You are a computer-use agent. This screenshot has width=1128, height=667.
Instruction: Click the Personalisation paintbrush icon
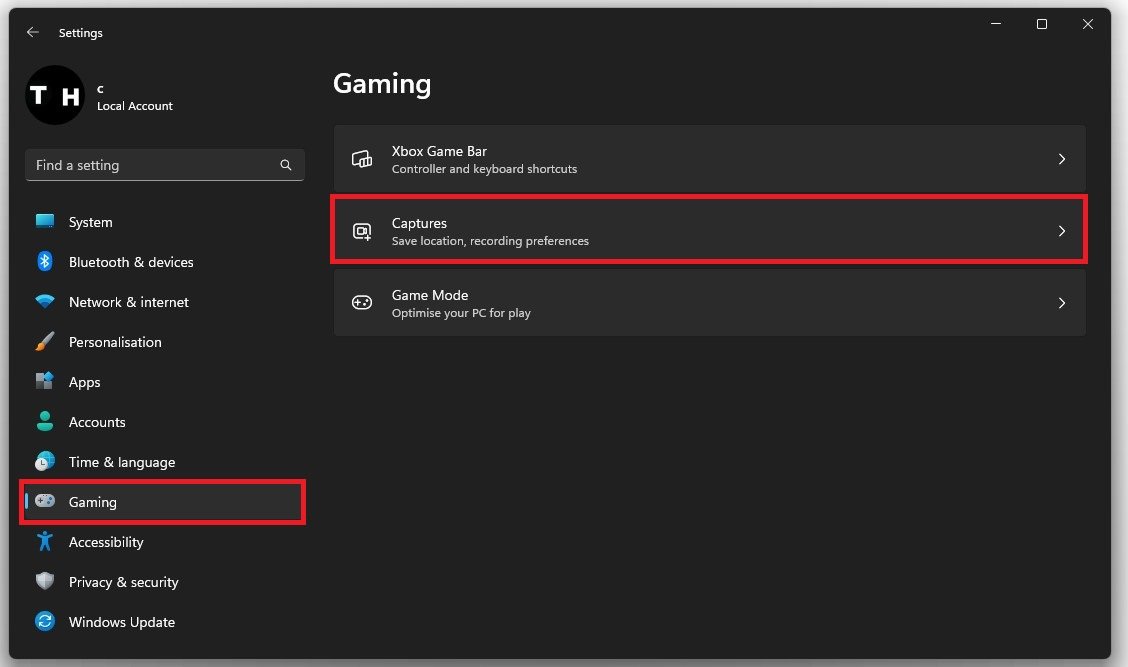pyautogui.click(x=45, y=342)
